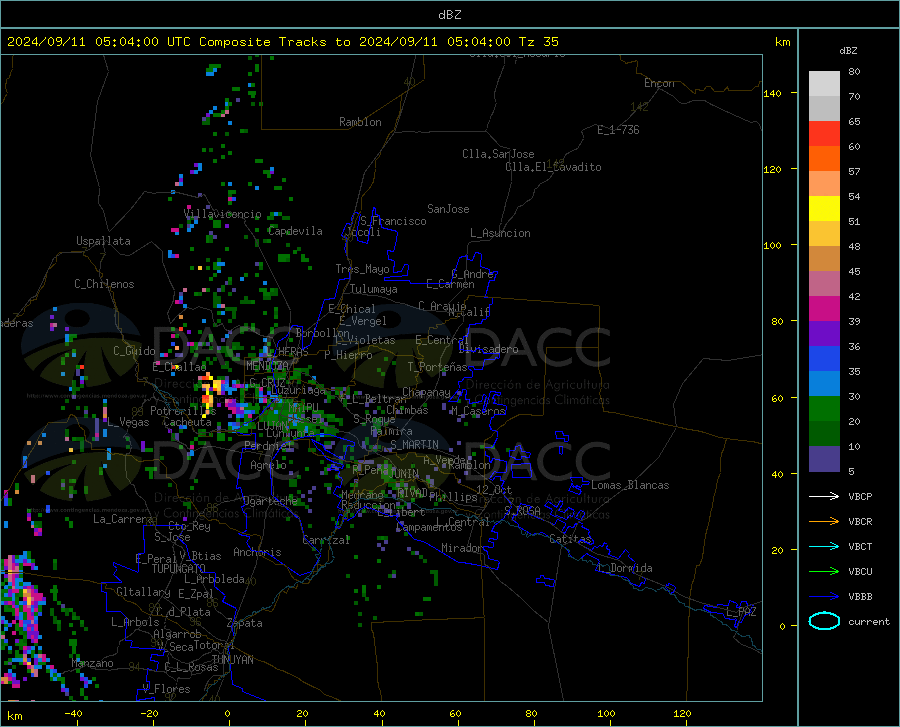The image size is (900, 727).
Task: Click the TUPUNGATO map label
Action: coord(179,569)
